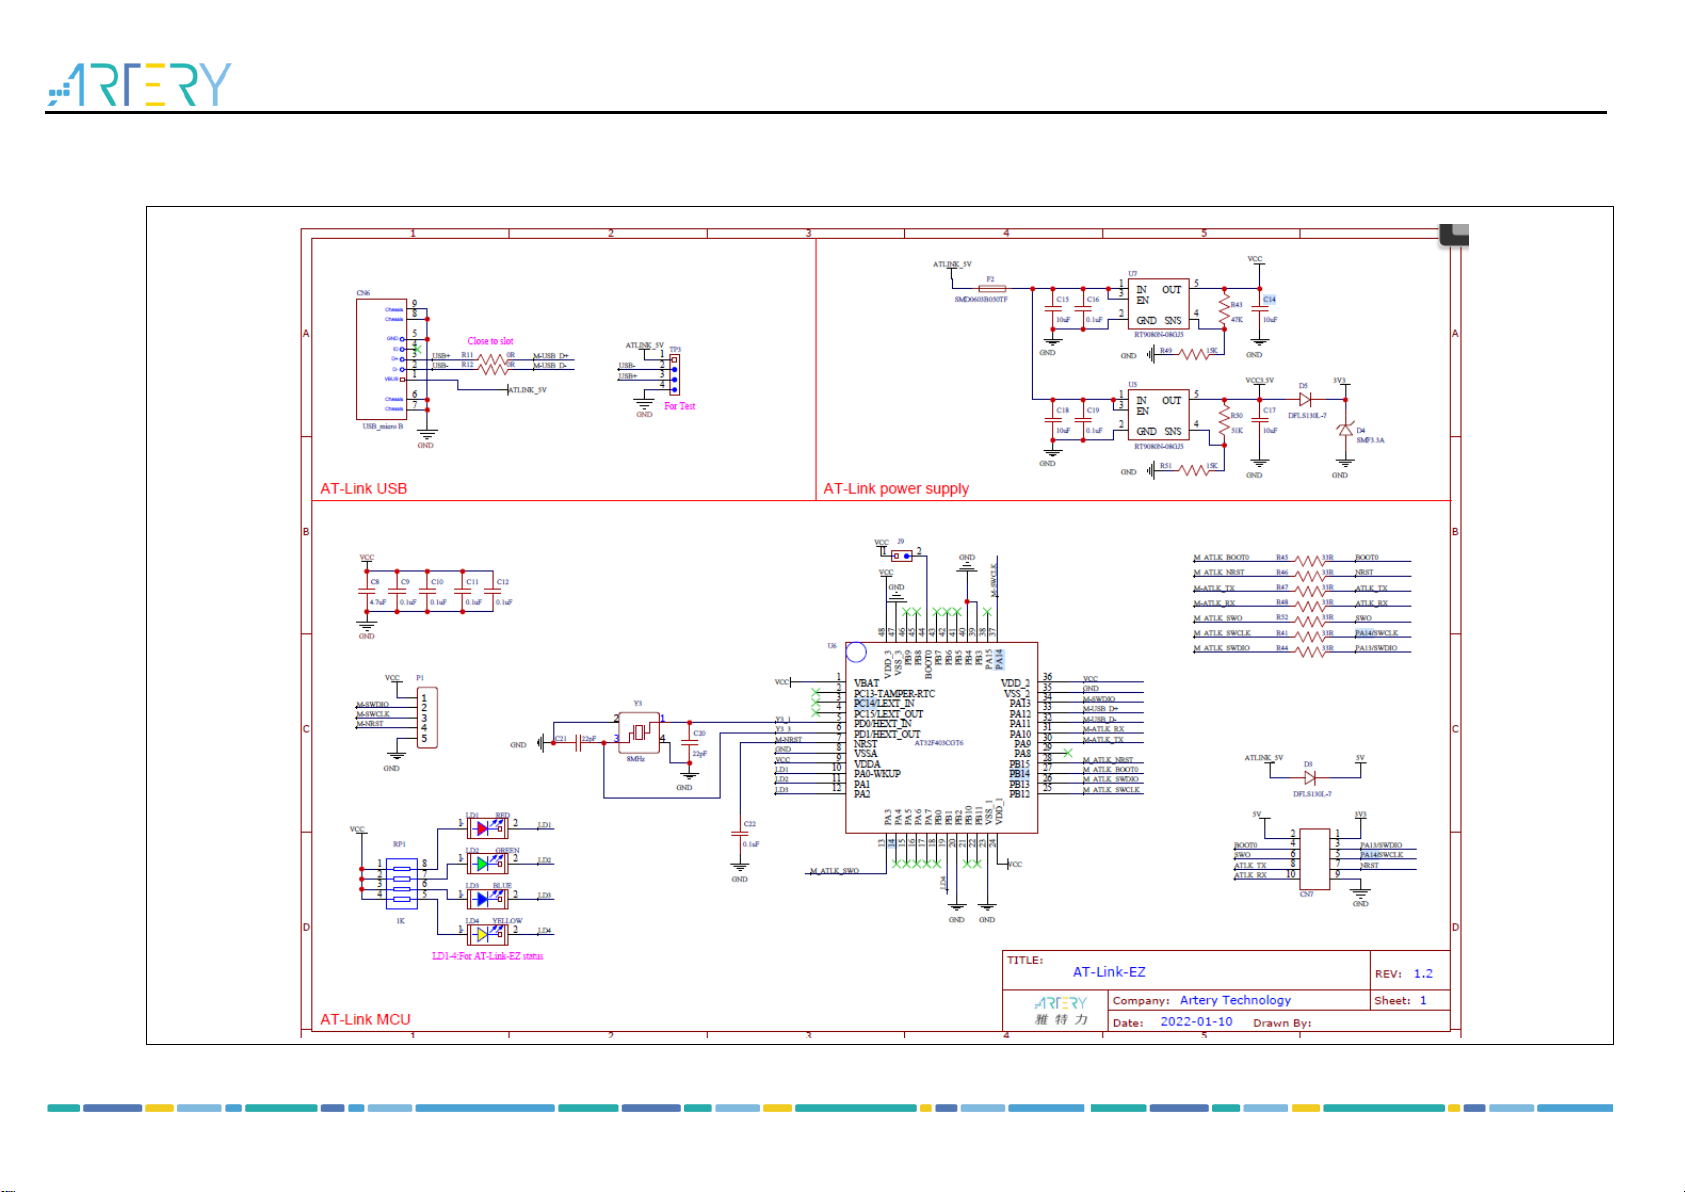
Task: Click the D5 diode symbol
Action: click(1304, 399)
